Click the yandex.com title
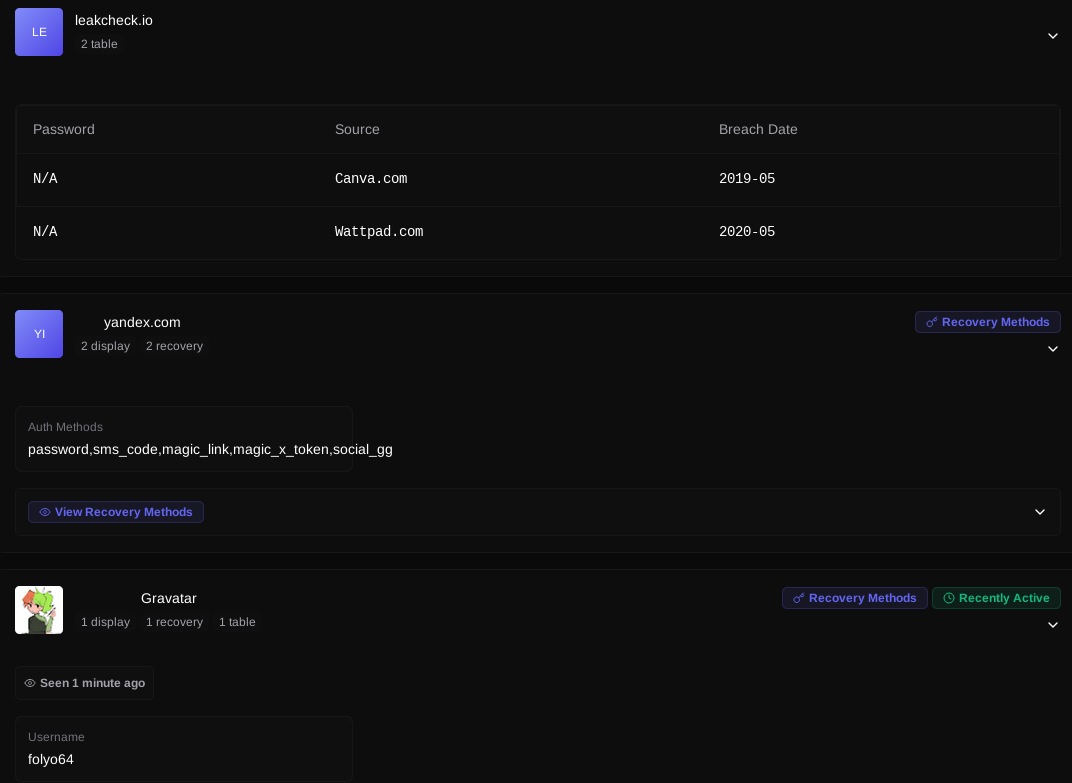1072x783 pixels. (x=142, y=322)
